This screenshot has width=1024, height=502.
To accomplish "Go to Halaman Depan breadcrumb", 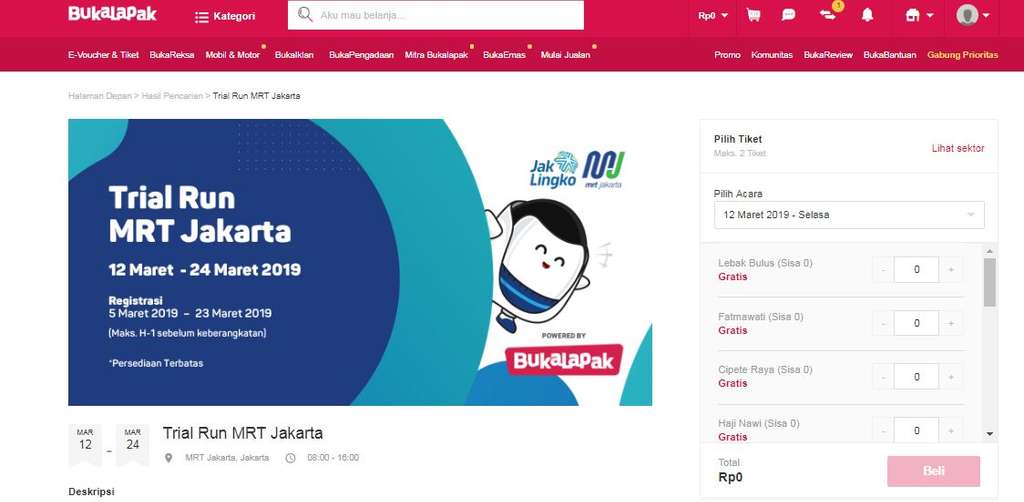I will coord(100,96).
